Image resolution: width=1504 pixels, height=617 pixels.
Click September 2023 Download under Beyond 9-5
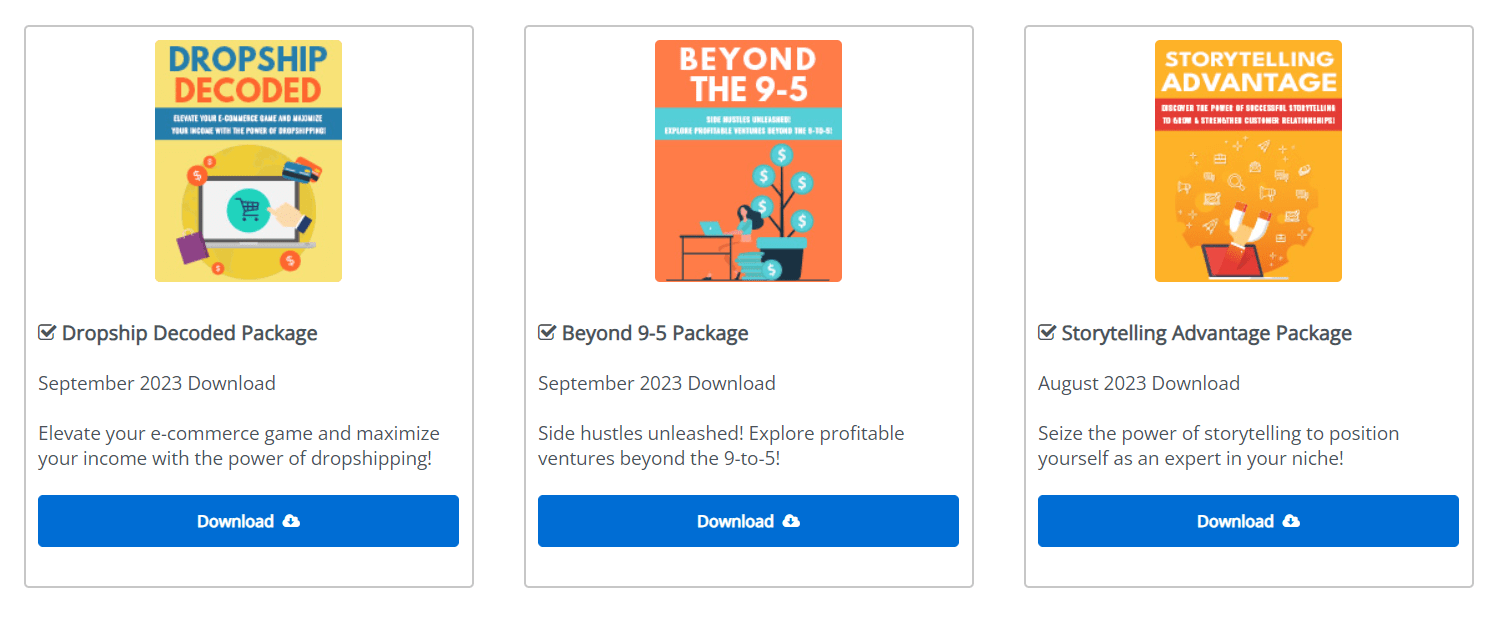pos(657,383)
